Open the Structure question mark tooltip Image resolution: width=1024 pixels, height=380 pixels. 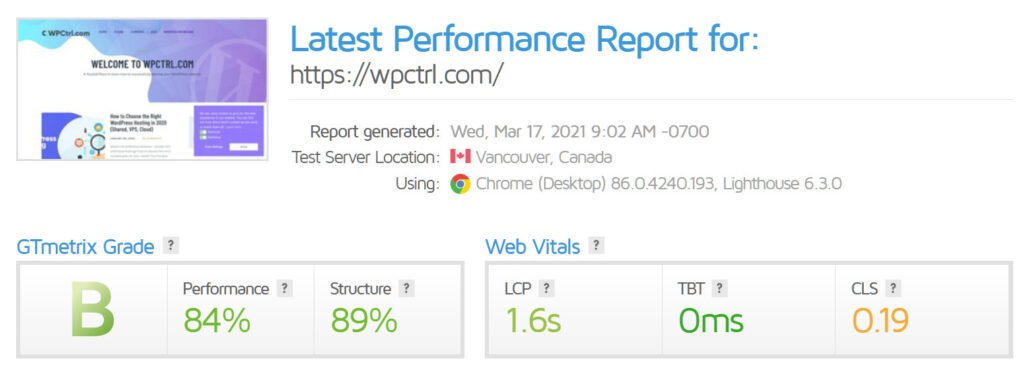pyautogui.click(x=406, y=289)
